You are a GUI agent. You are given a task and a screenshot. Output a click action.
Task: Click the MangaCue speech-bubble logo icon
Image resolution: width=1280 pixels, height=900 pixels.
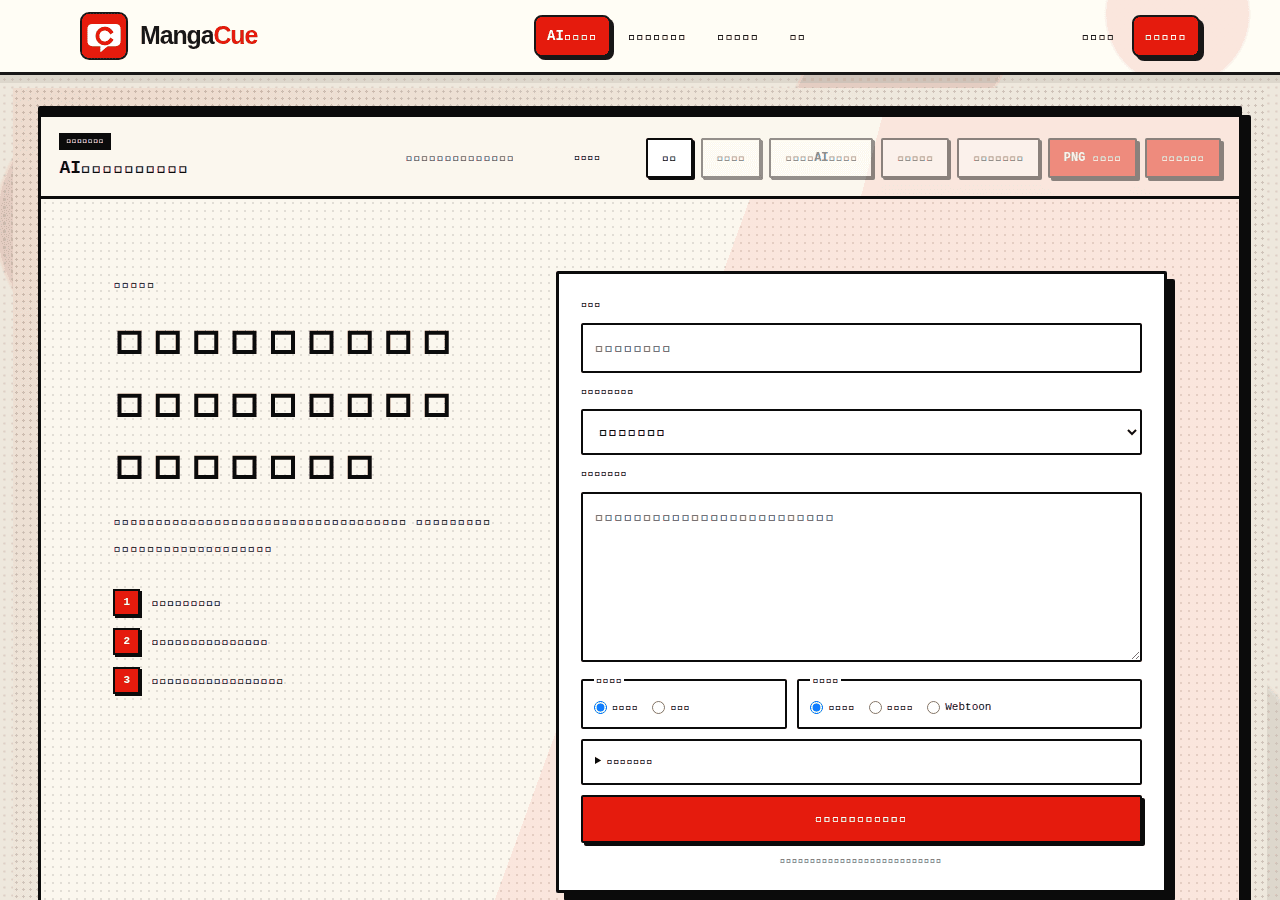[x=104, y=36]
